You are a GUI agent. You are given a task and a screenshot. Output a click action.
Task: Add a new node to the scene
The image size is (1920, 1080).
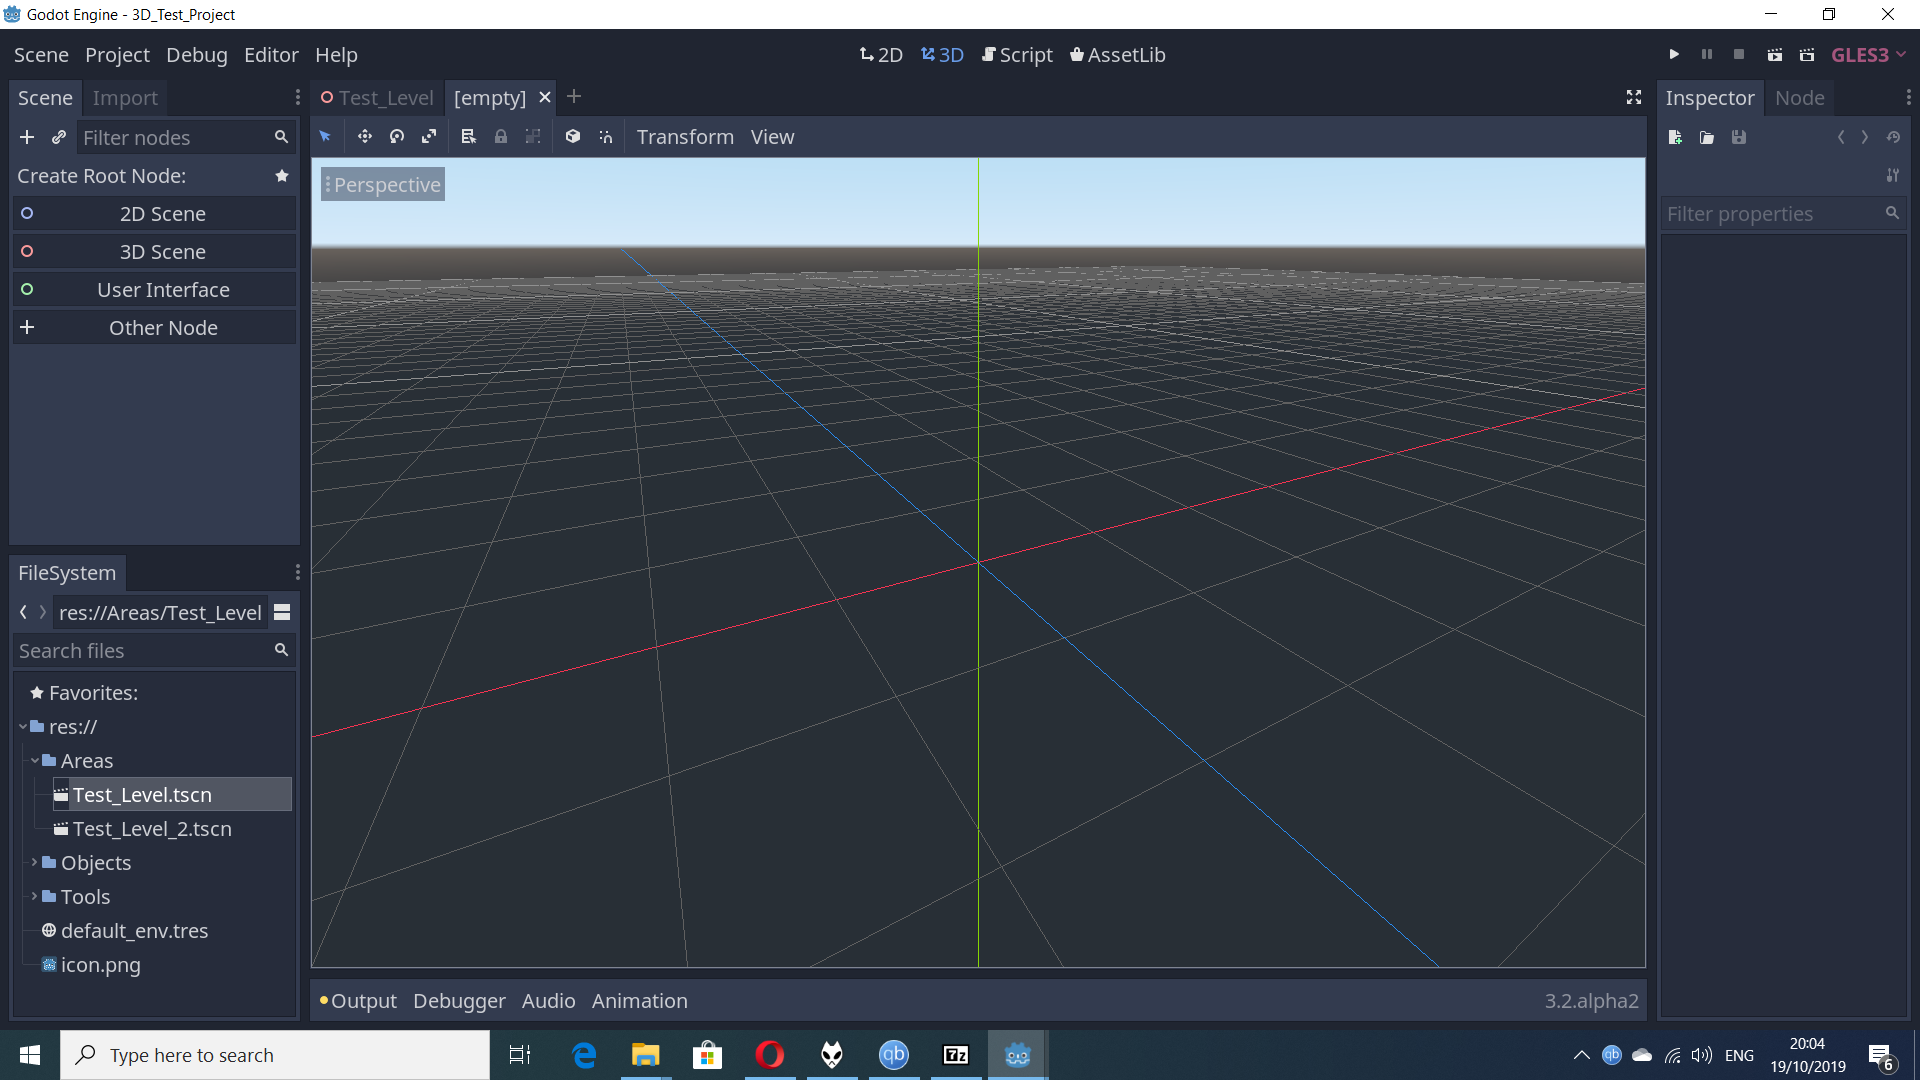(26, 137)
